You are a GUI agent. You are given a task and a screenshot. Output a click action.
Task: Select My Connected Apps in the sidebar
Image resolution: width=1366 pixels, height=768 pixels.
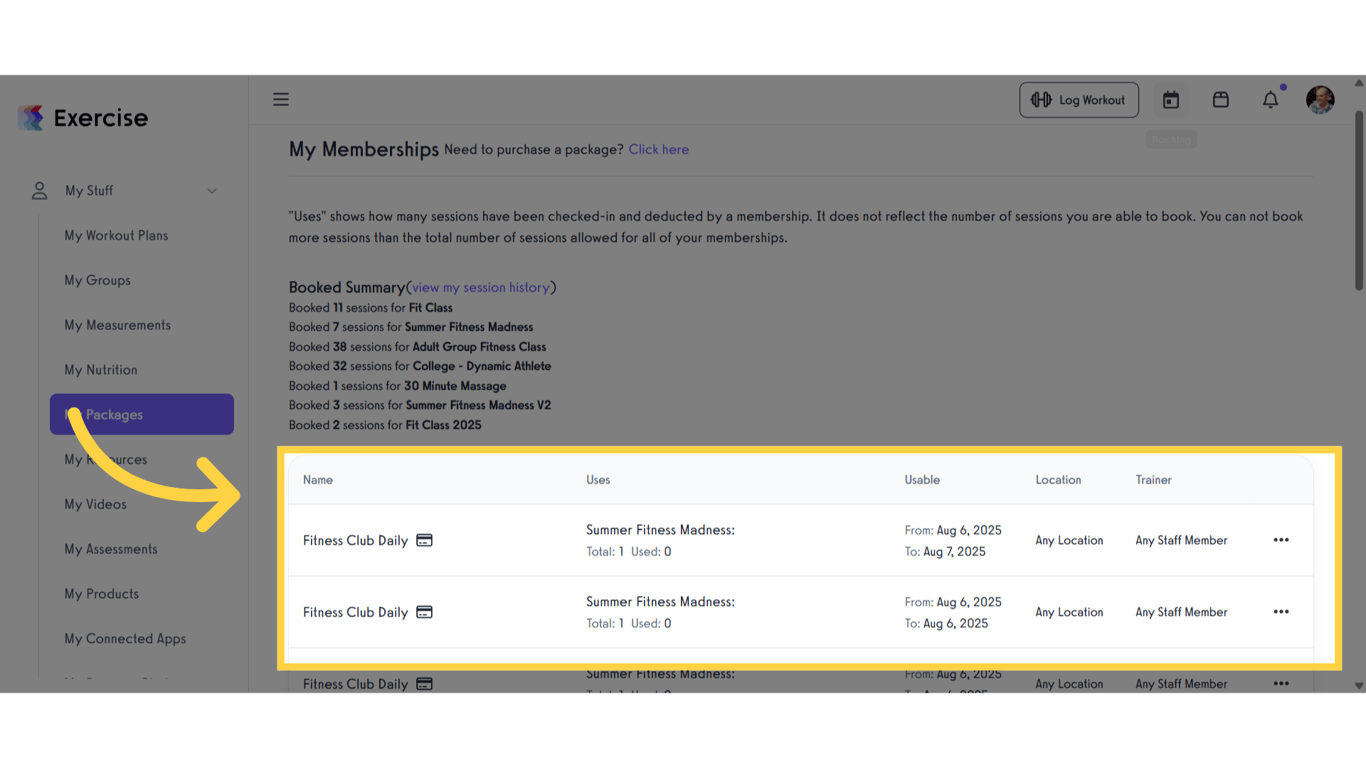point(124,638)
